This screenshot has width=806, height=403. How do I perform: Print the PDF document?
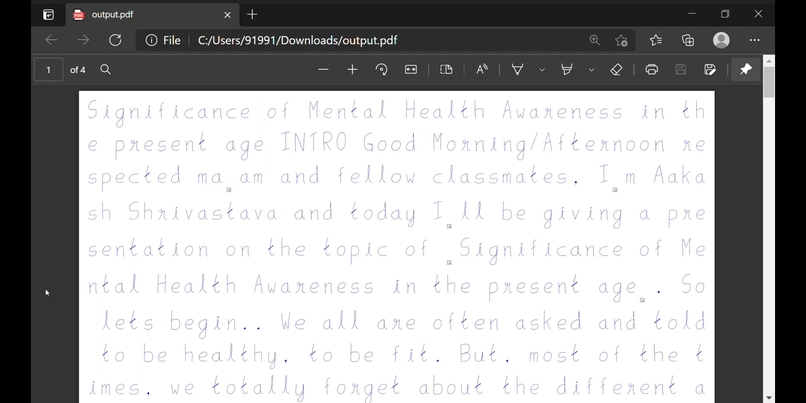(652, 69)
